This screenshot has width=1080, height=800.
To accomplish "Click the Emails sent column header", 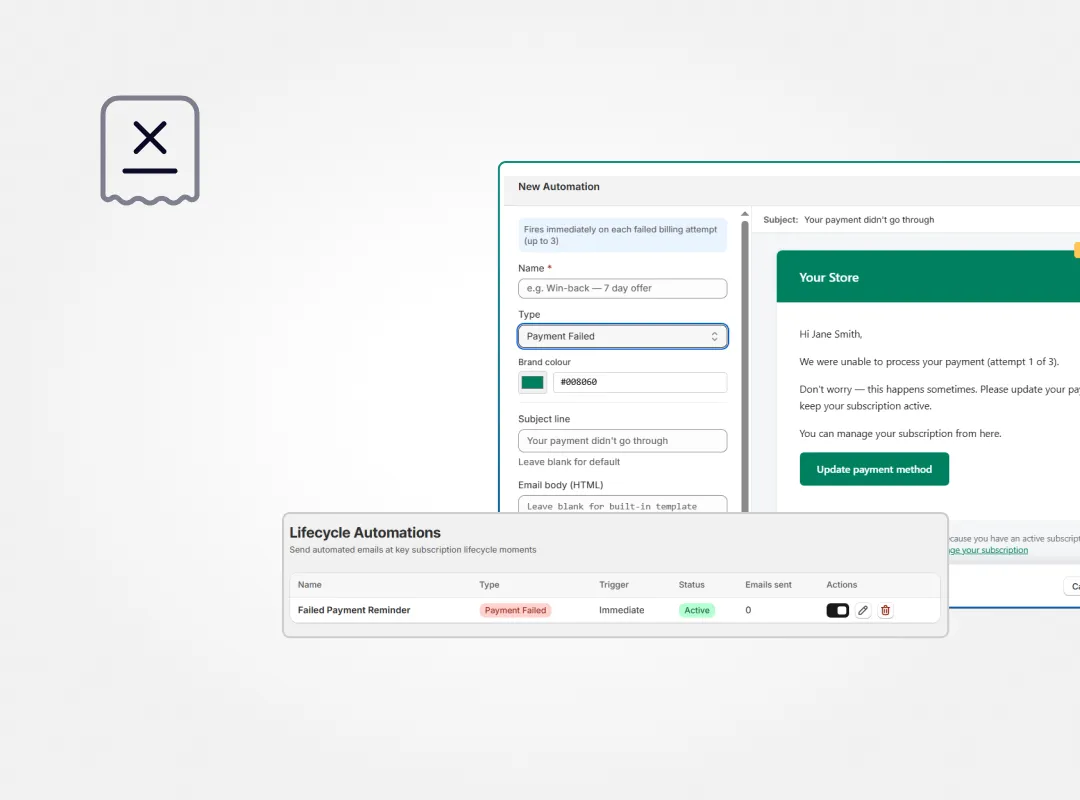I will (x=768, y=585).
